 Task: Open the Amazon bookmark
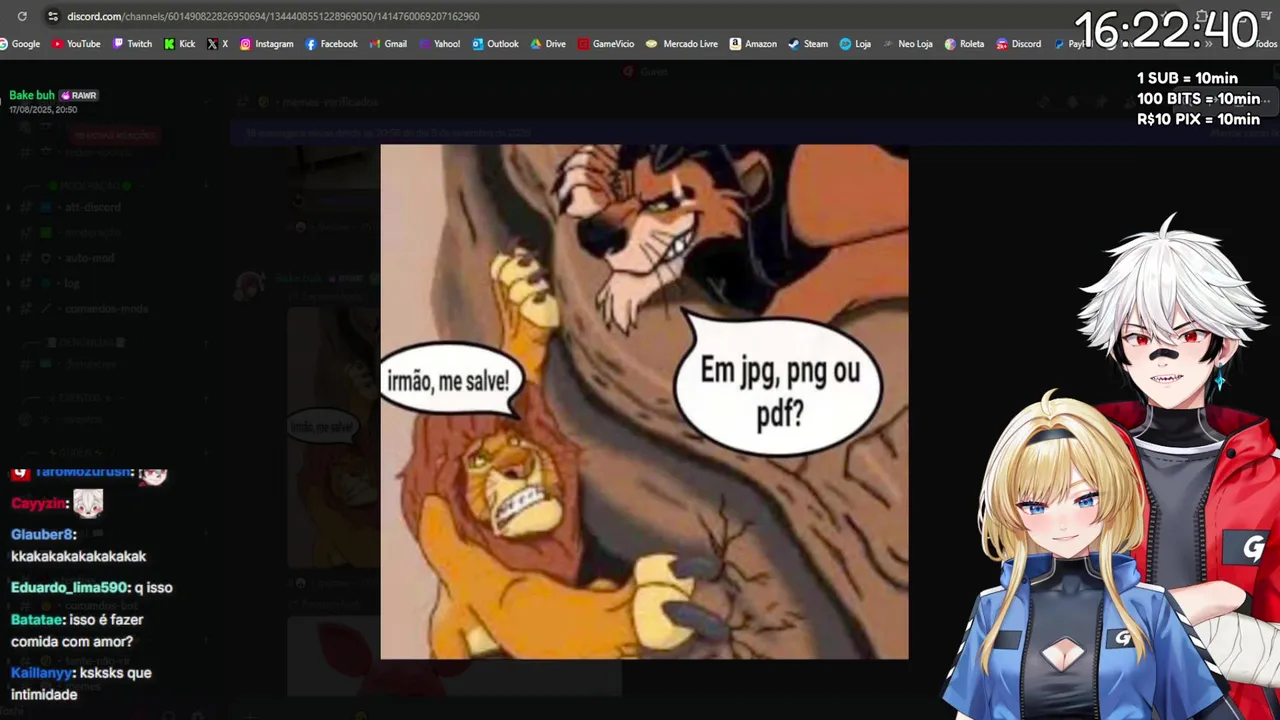pyautogui.click(x=753, y=44)
